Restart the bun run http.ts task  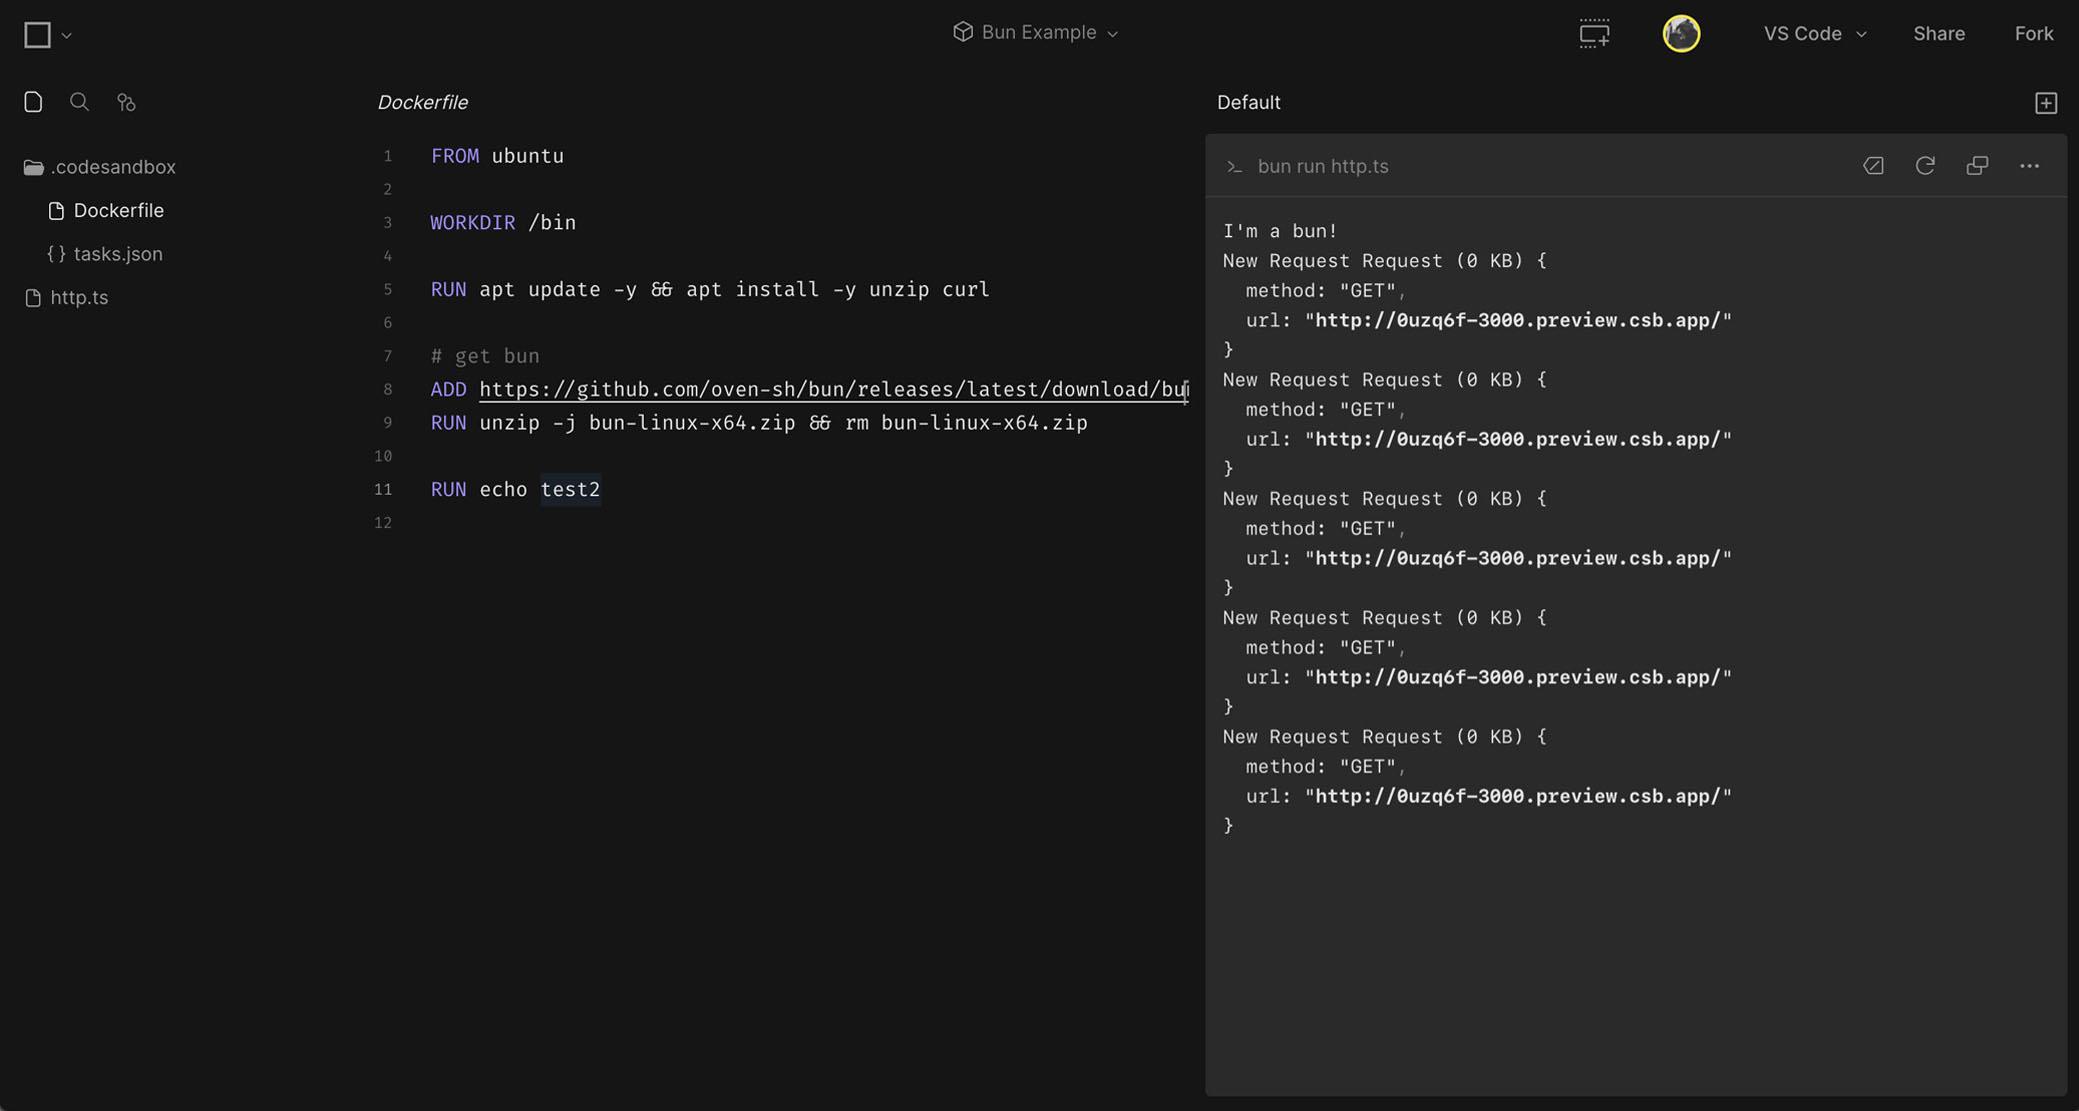1926,165
